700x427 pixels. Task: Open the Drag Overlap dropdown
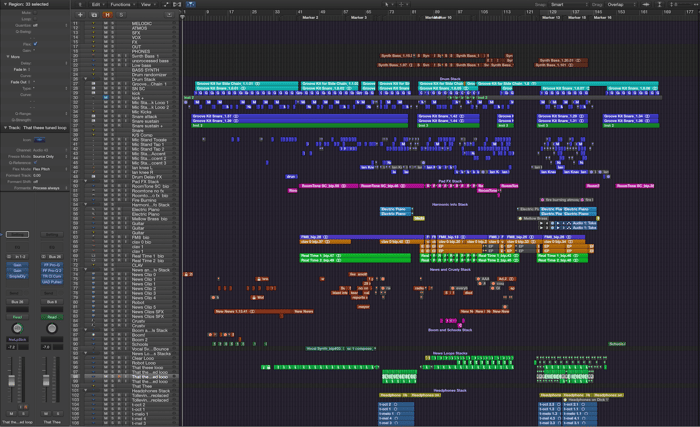(x=621, y=4)
